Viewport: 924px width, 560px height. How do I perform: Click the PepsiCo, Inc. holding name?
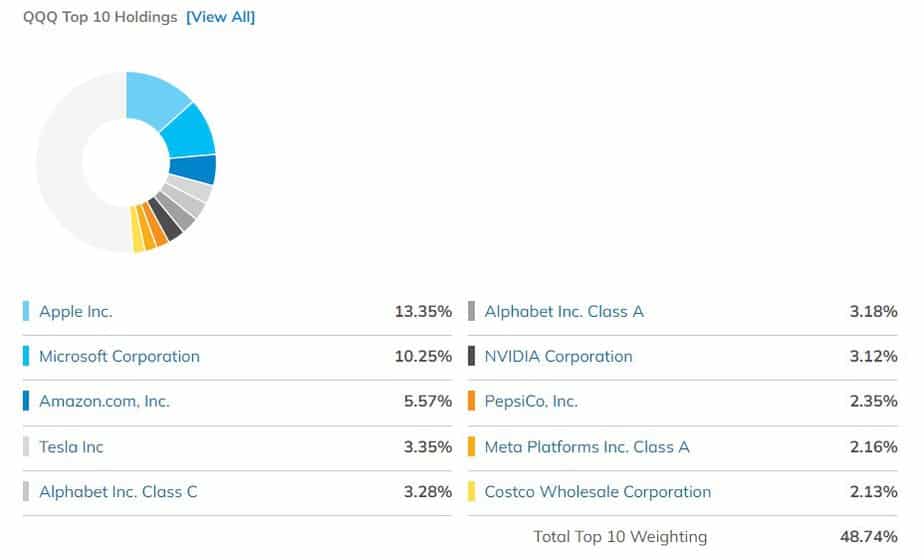pyautogui.click(x=531, y=401)
